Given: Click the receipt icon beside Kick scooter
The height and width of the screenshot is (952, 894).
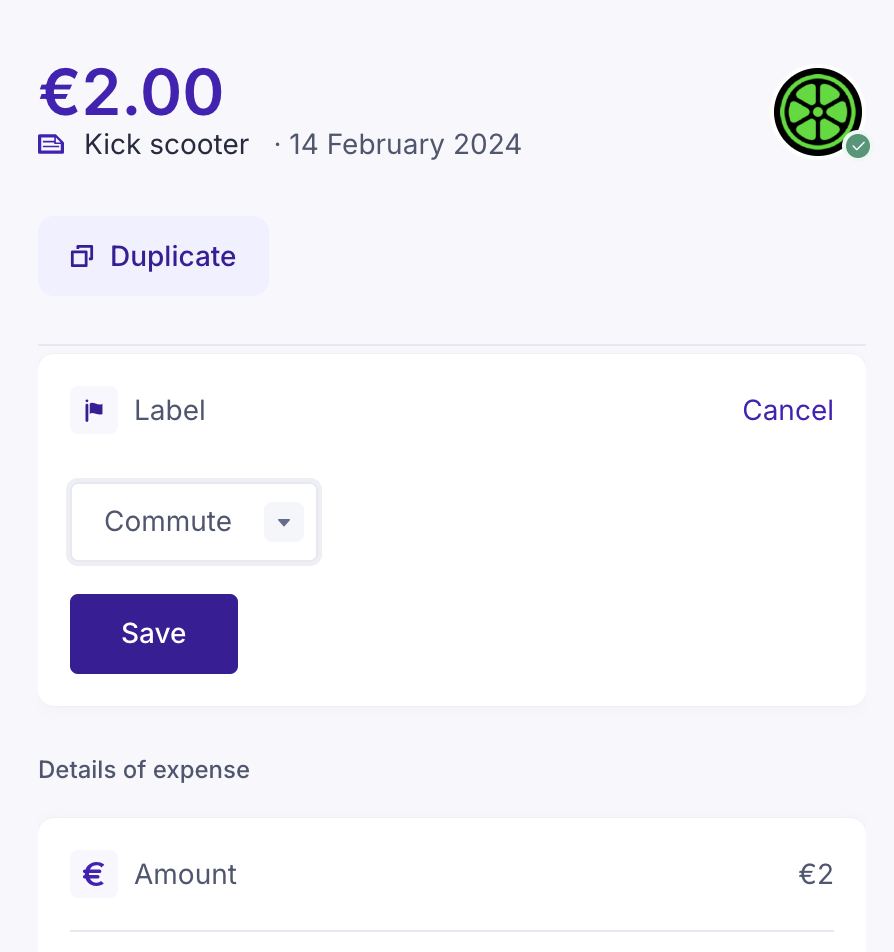Looking at the screenshot, I should pos(51,144).
